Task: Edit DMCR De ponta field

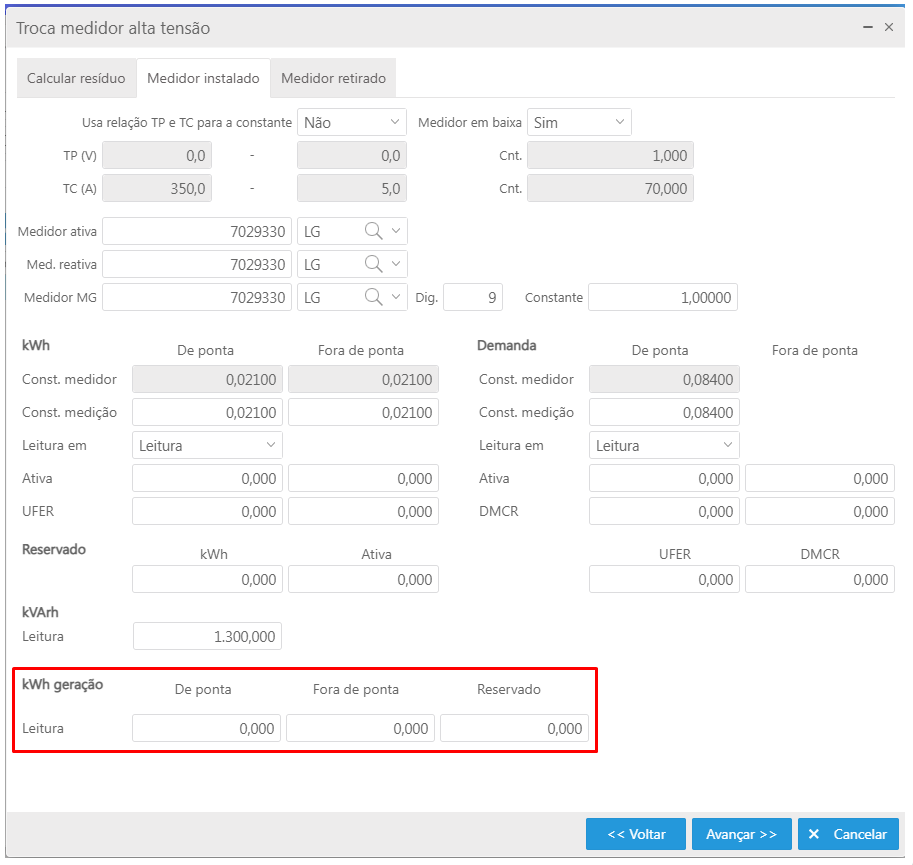Action: (664, 512)
